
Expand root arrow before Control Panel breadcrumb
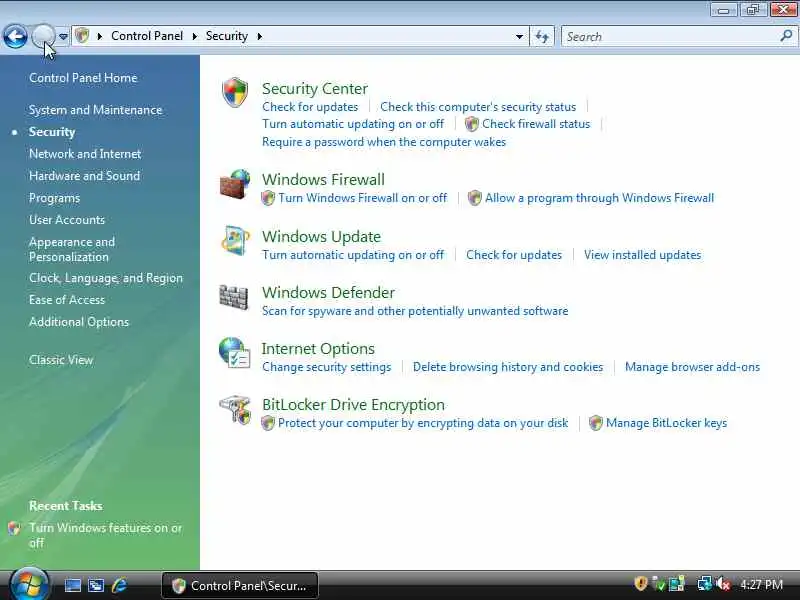(x=100, y=36)
